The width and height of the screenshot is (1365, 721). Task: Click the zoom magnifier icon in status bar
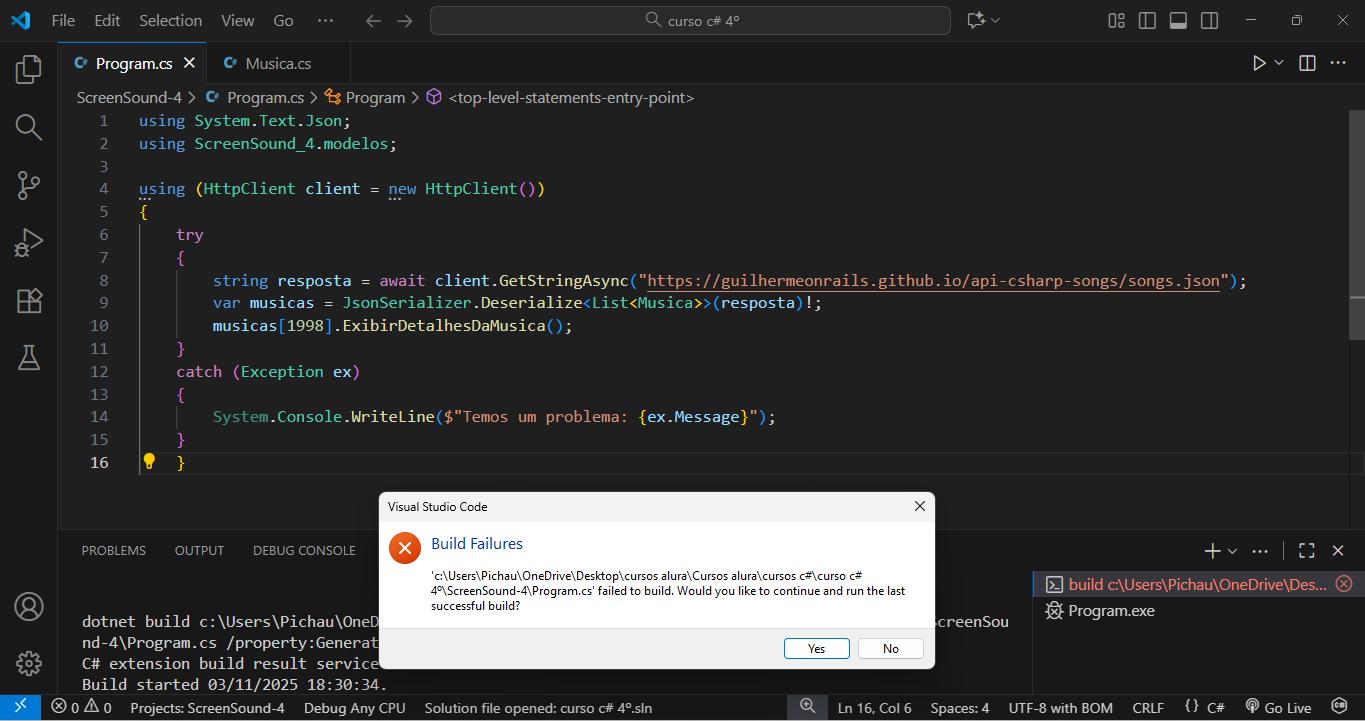click(807, 708)
